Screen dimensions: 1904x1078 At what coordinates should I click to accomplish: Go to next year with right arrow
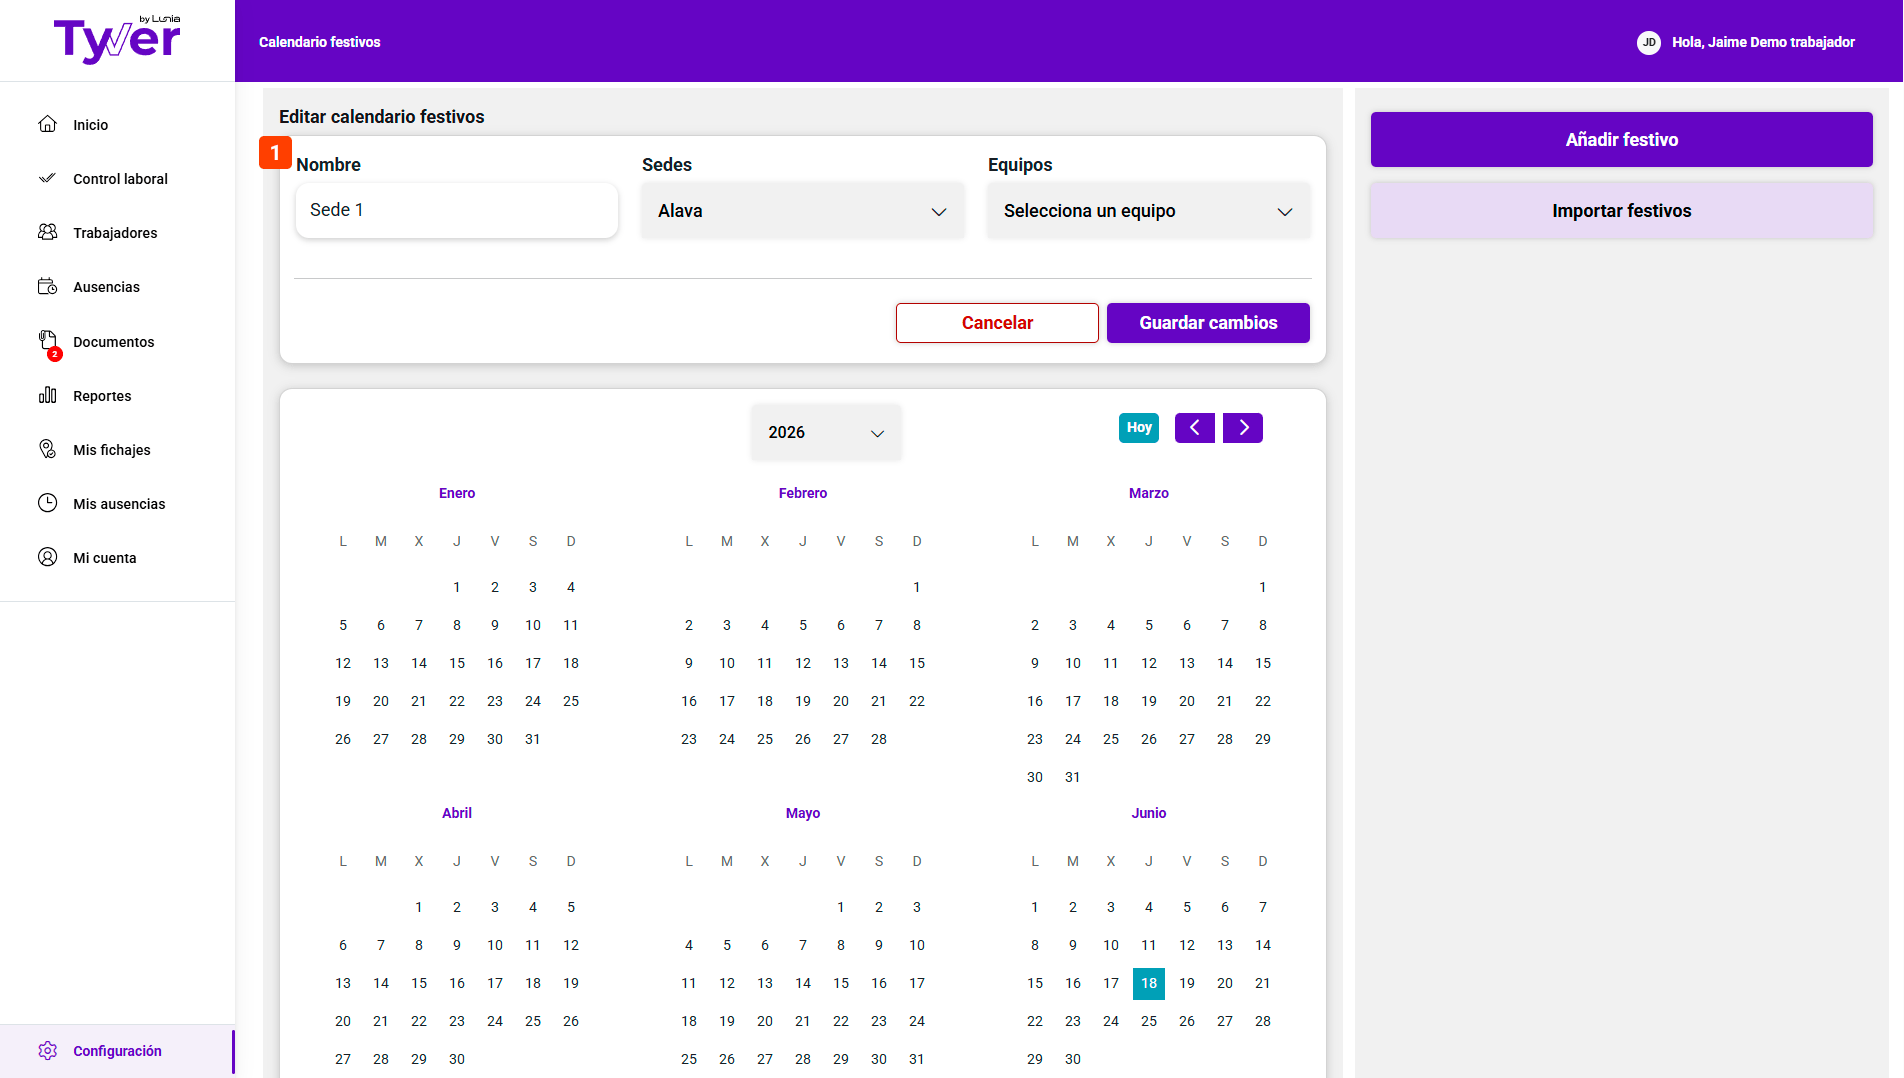coord(1243,428)
